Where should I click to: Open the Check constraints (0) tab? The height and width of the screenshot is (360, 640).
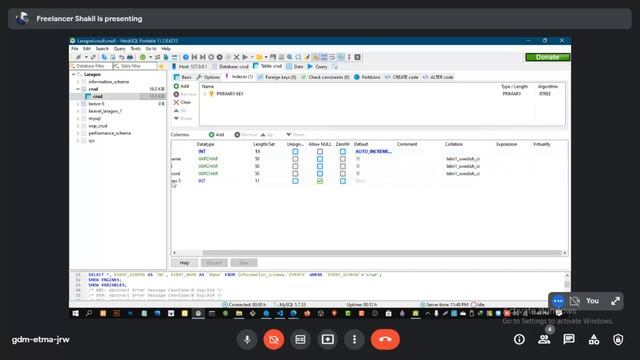325,77
